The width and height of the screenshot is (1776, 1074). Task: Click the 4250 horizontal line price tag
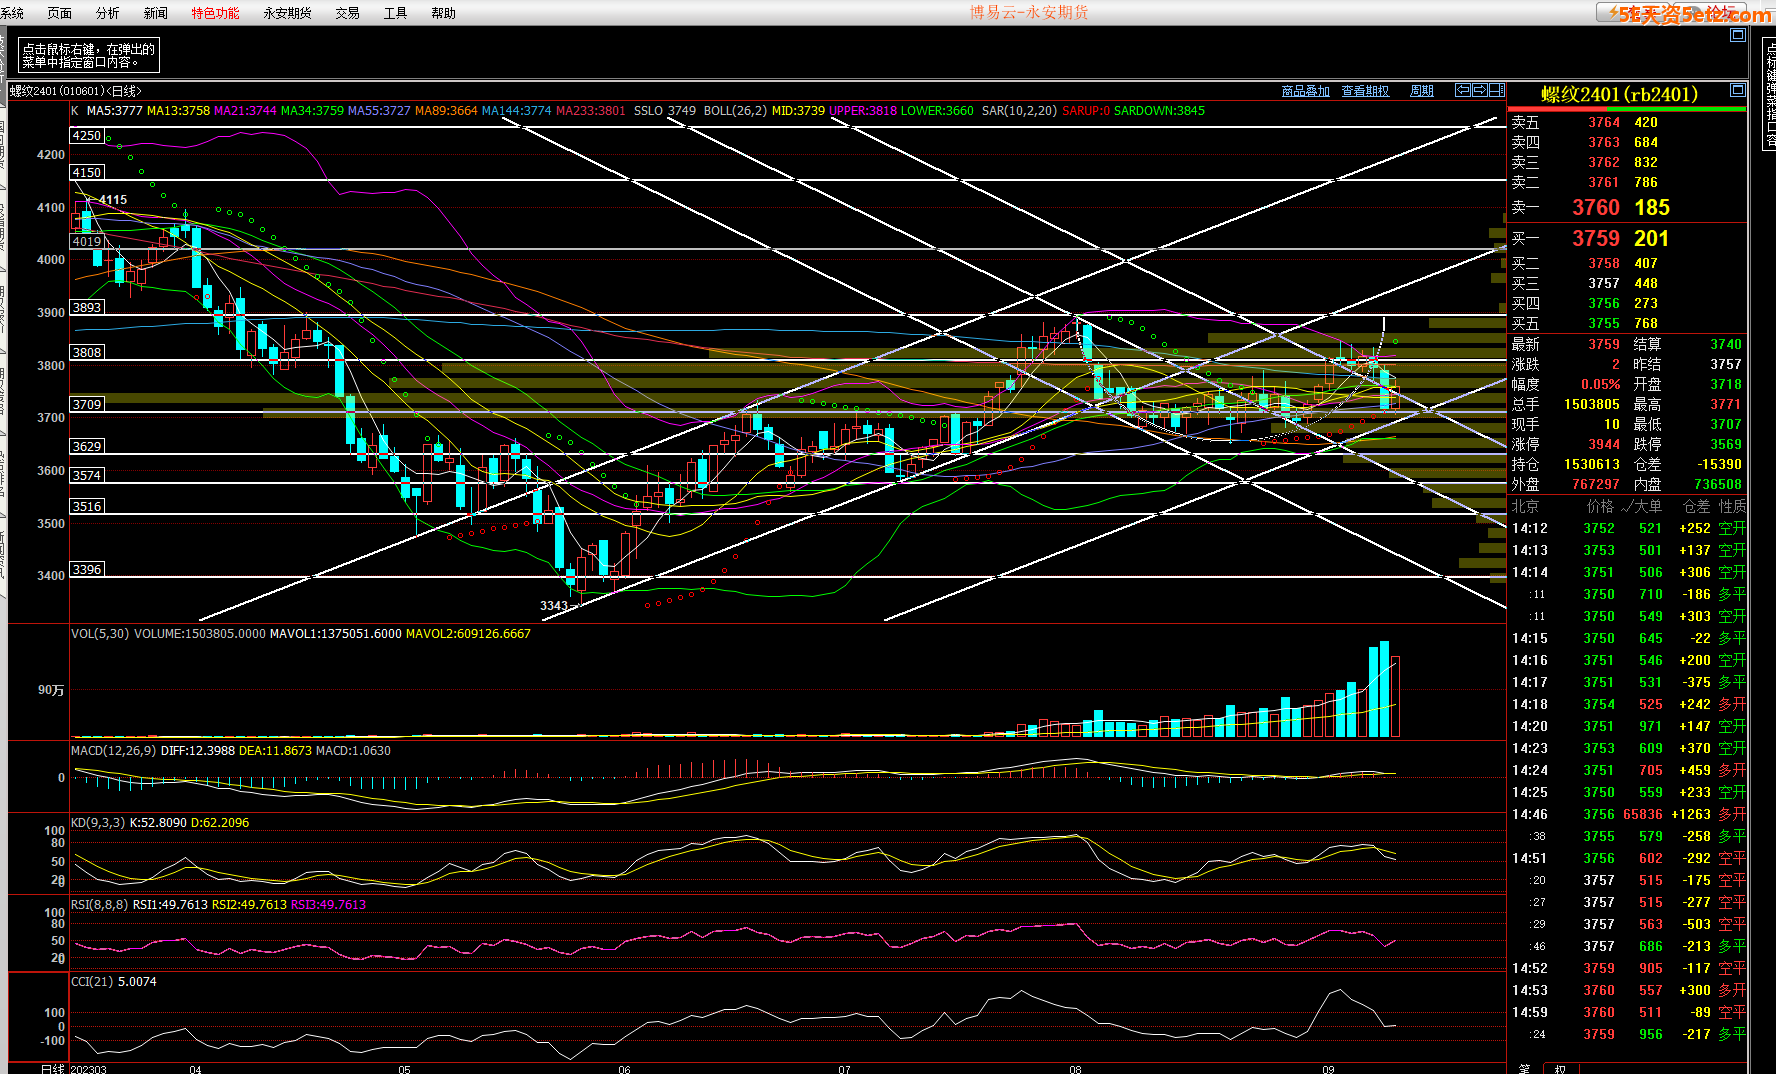87,136
